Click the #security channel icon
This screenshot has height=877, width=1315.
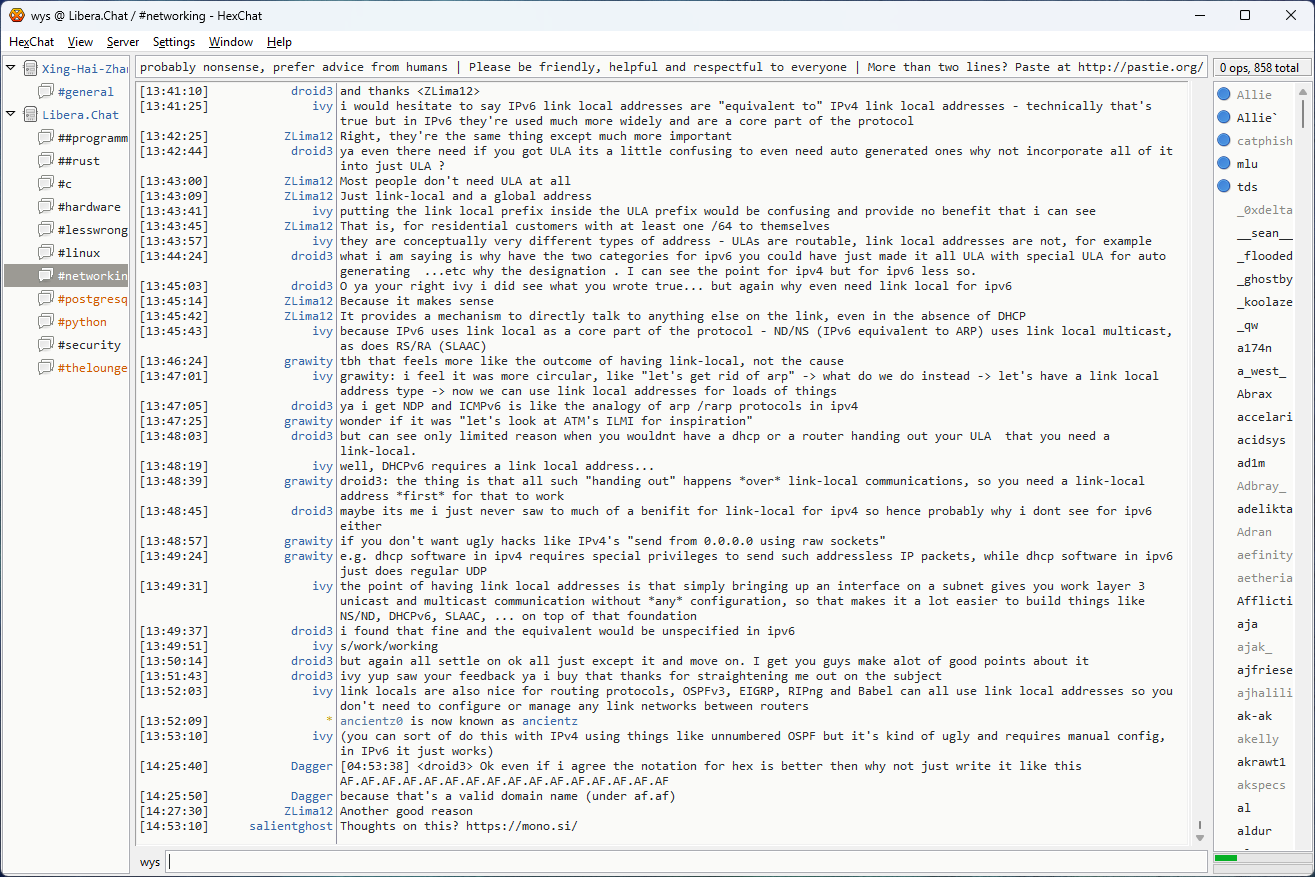pyautogui.click(x=46, y=344)
